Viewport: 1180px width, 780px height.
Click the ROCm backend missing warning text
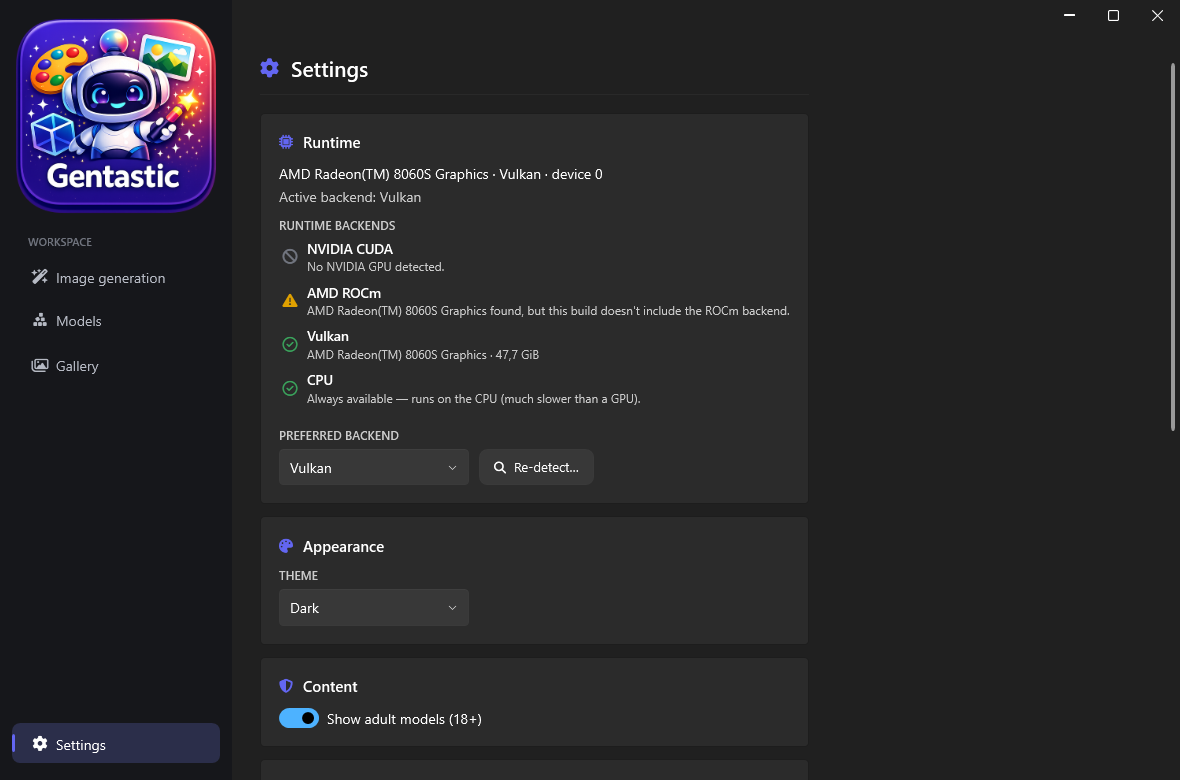pos(549,311)
